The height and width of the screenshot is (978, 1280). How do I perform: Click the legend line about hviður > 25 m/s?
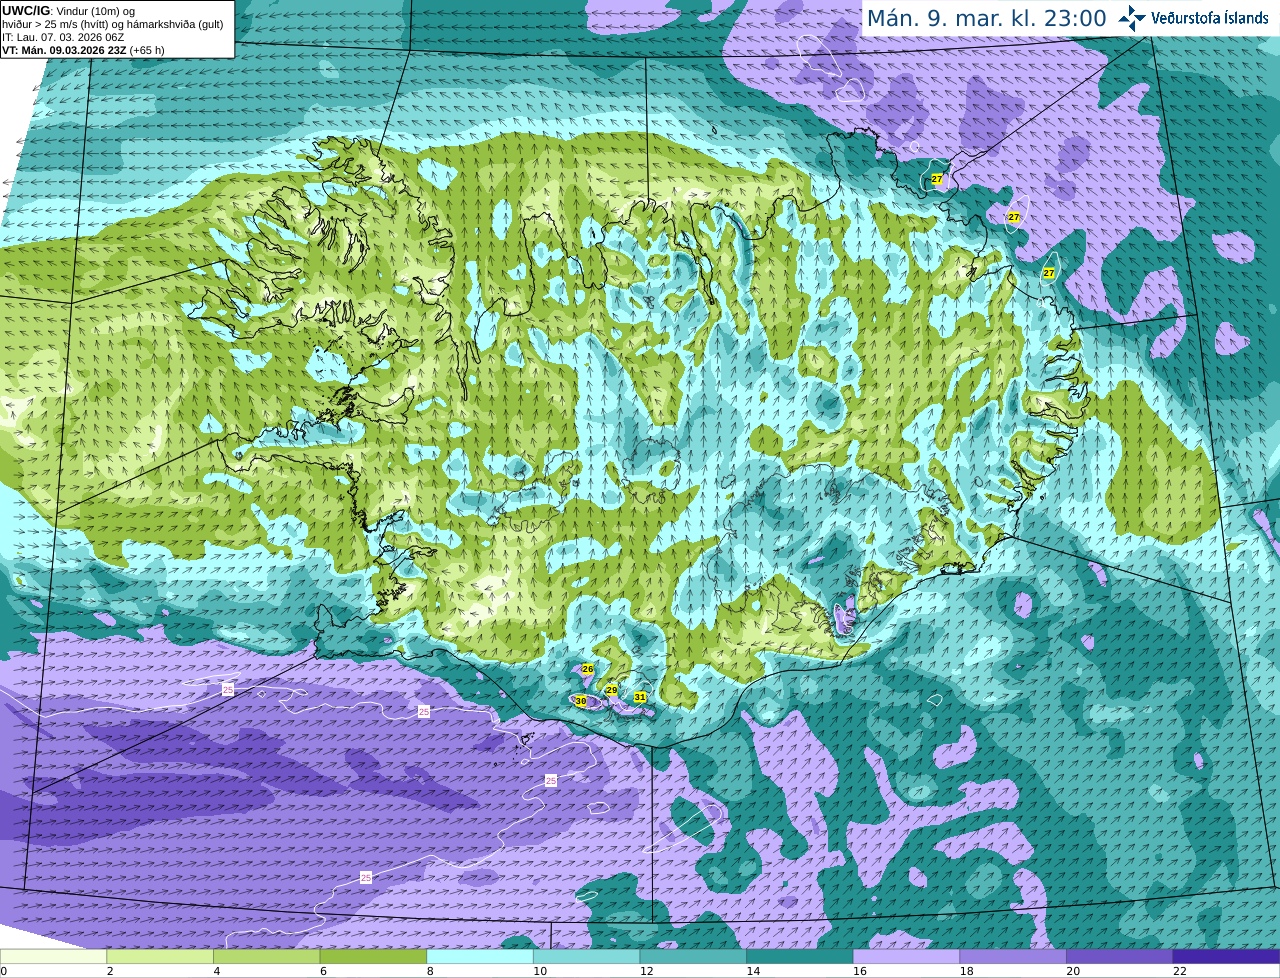coord(113,24)
